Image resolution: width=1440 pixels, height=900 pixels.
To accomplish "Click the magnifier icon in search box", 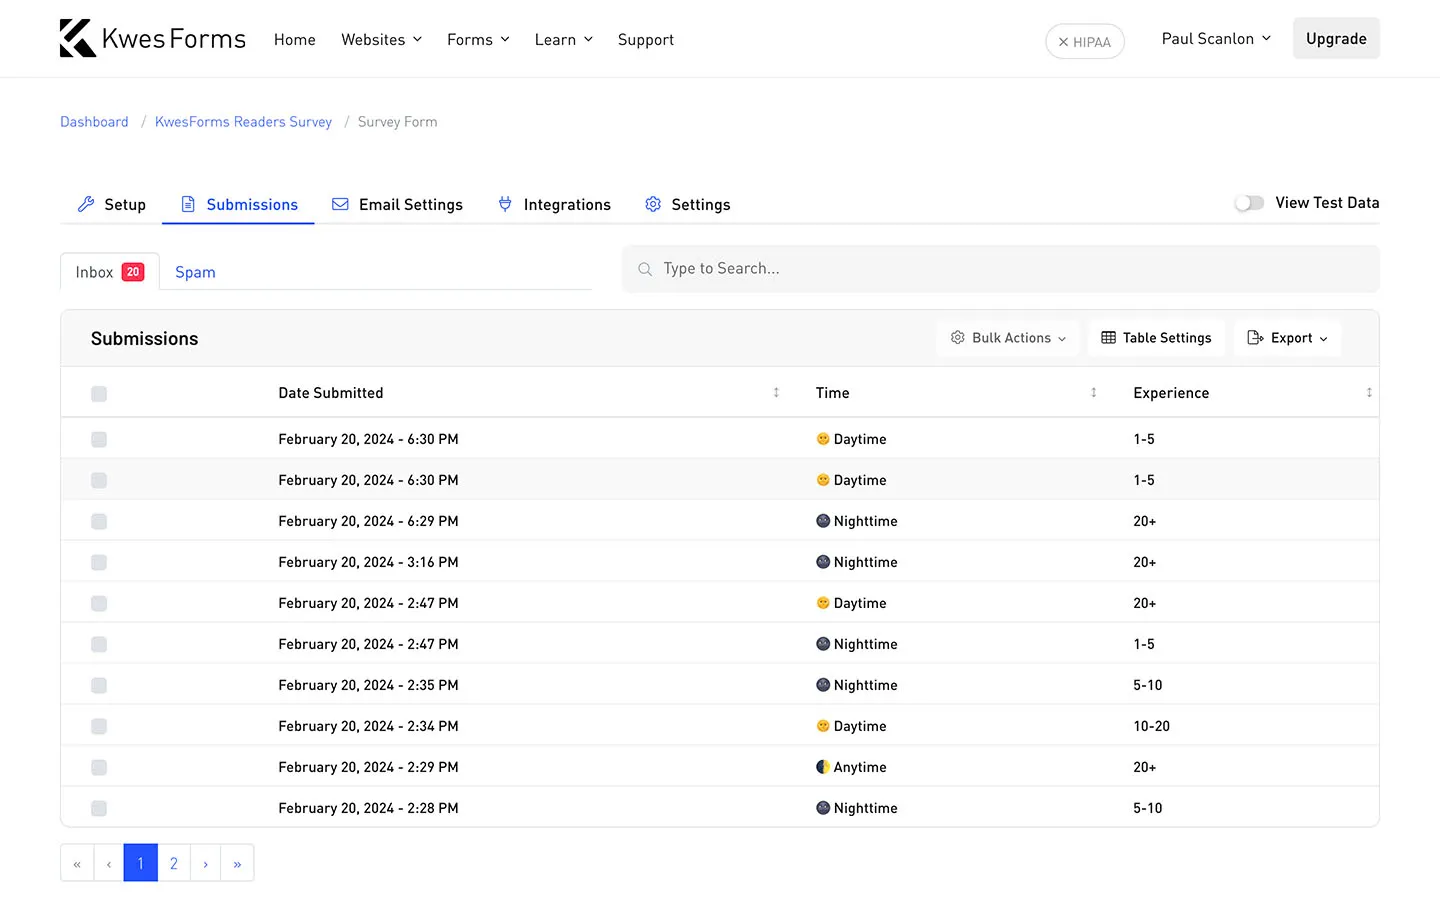I will point(645,269).
